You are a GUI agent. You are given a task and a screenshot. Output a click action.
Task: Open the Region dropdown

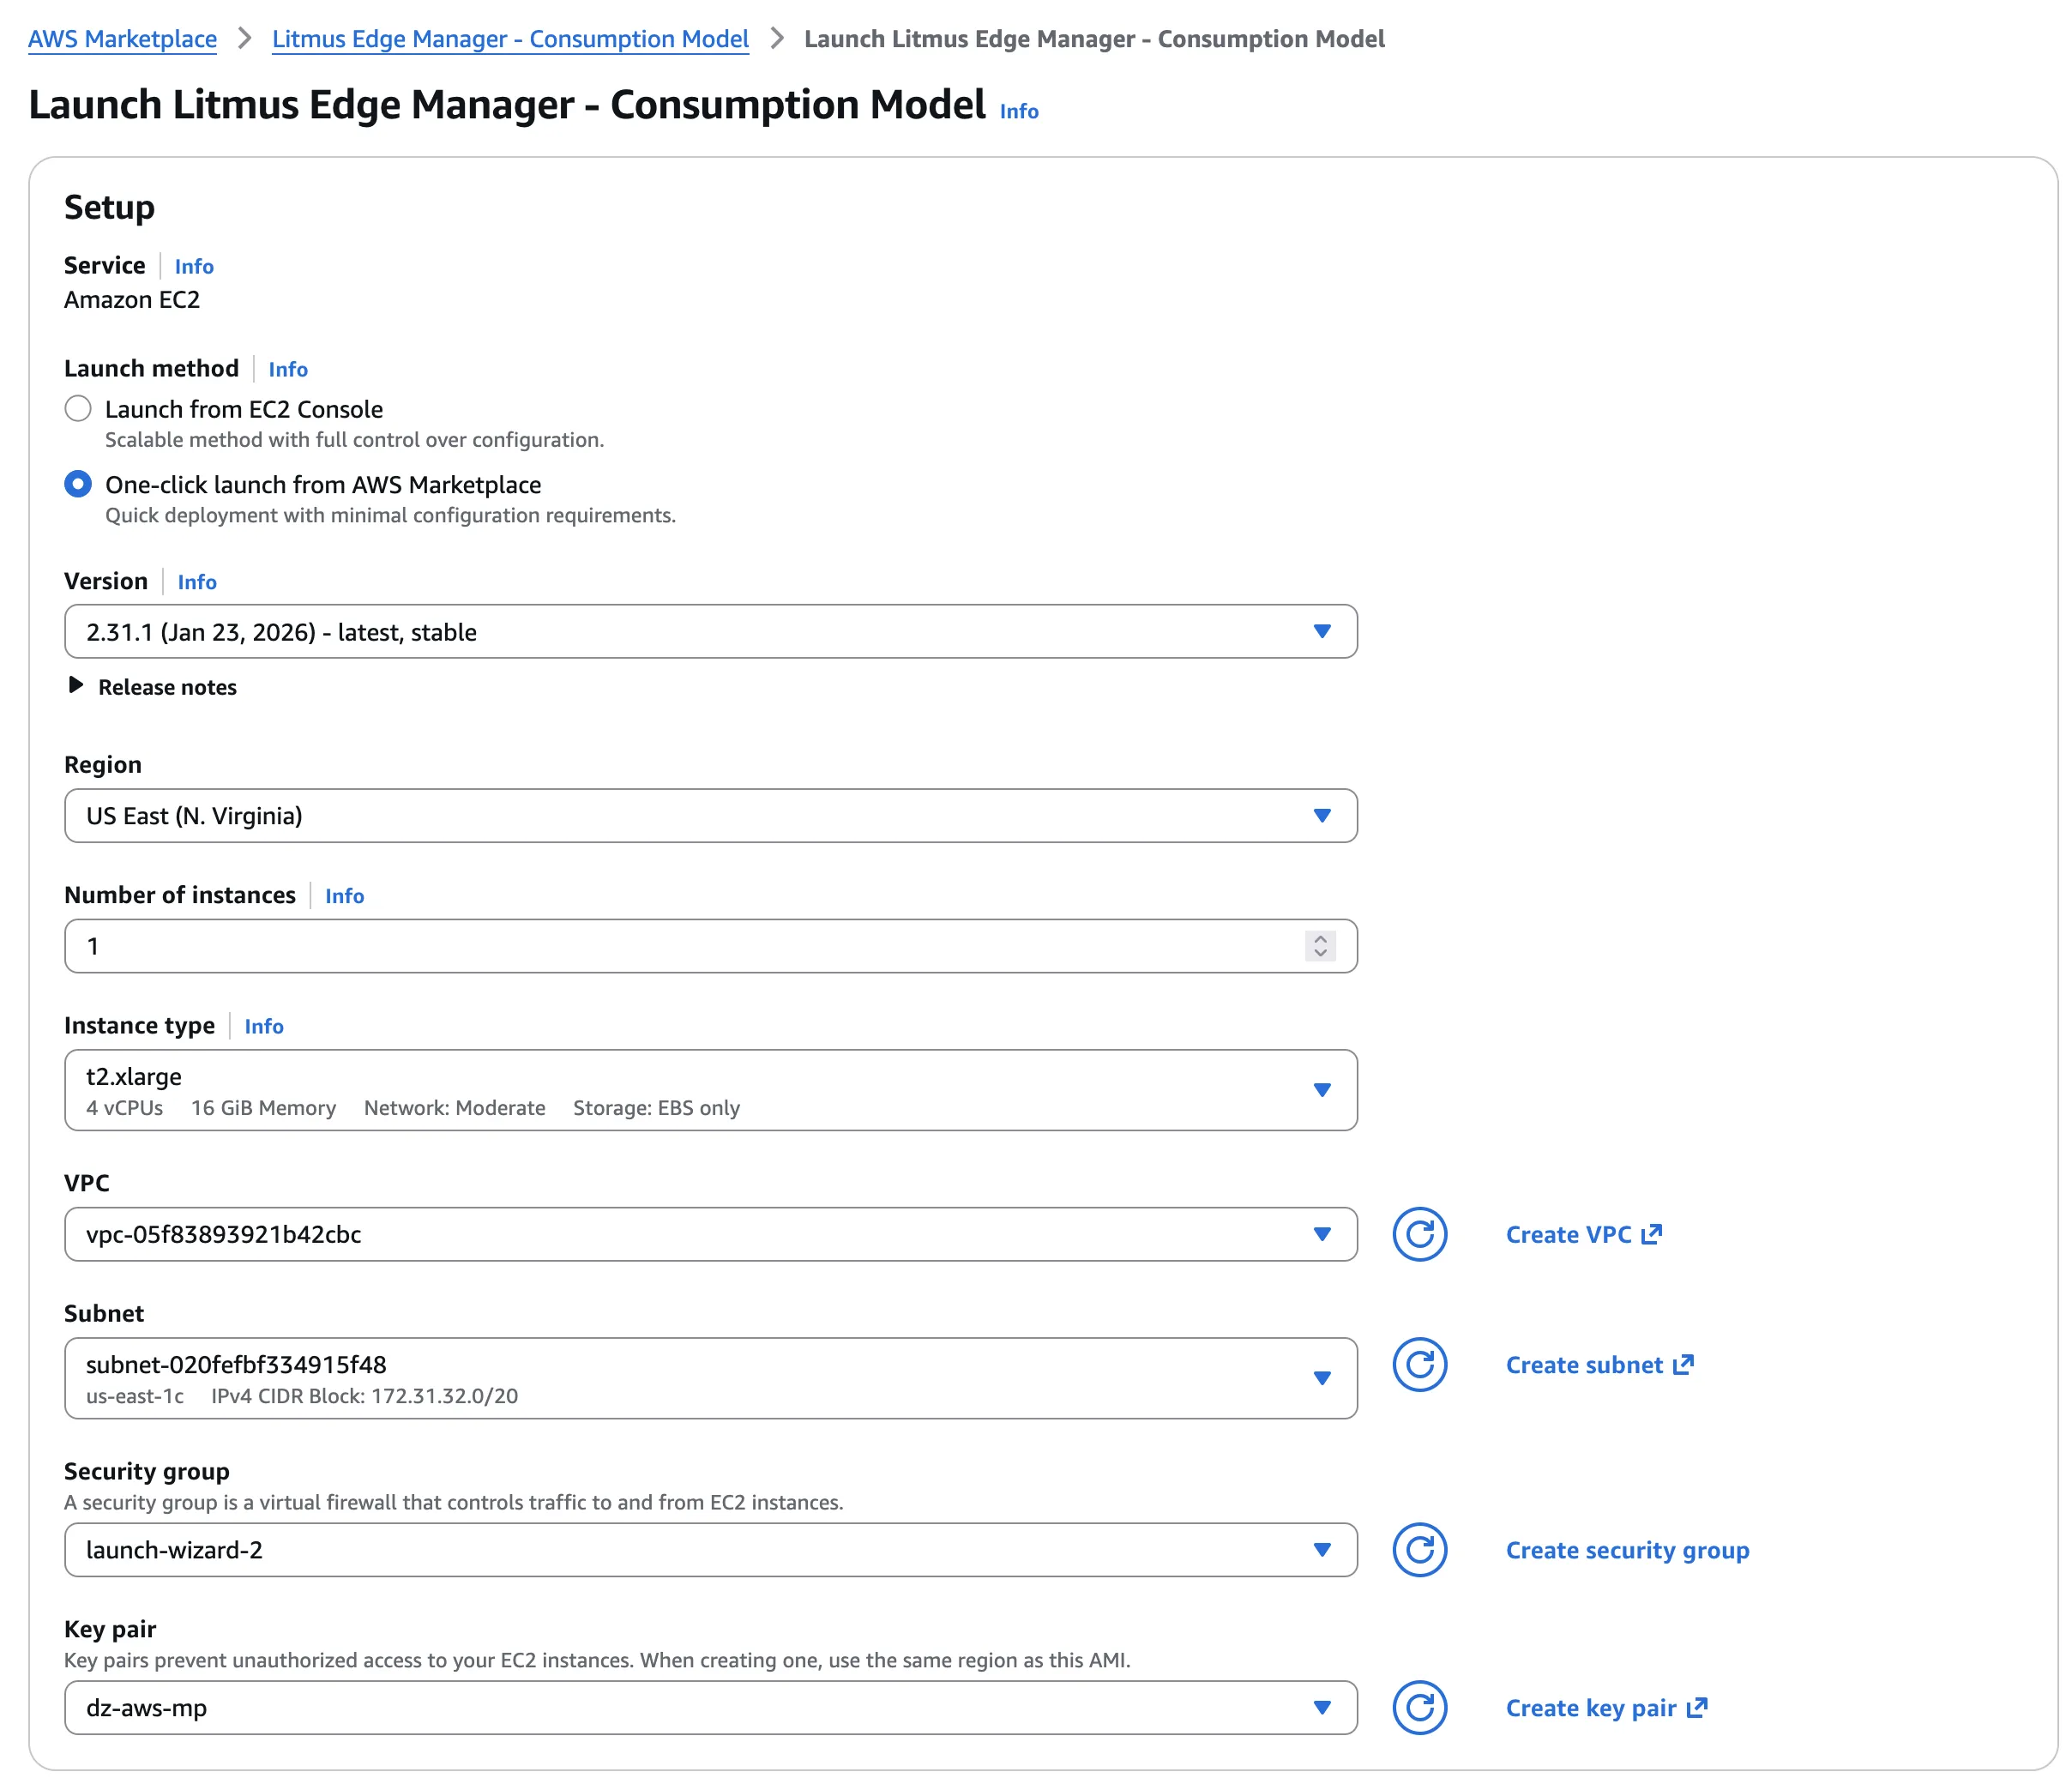click(x=711, y=816)
